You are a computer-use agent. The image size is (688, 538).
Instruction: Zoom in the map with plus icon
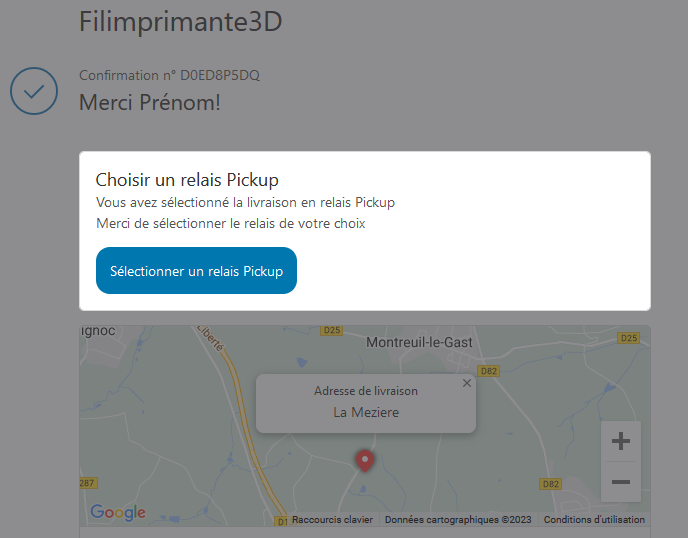621,441
